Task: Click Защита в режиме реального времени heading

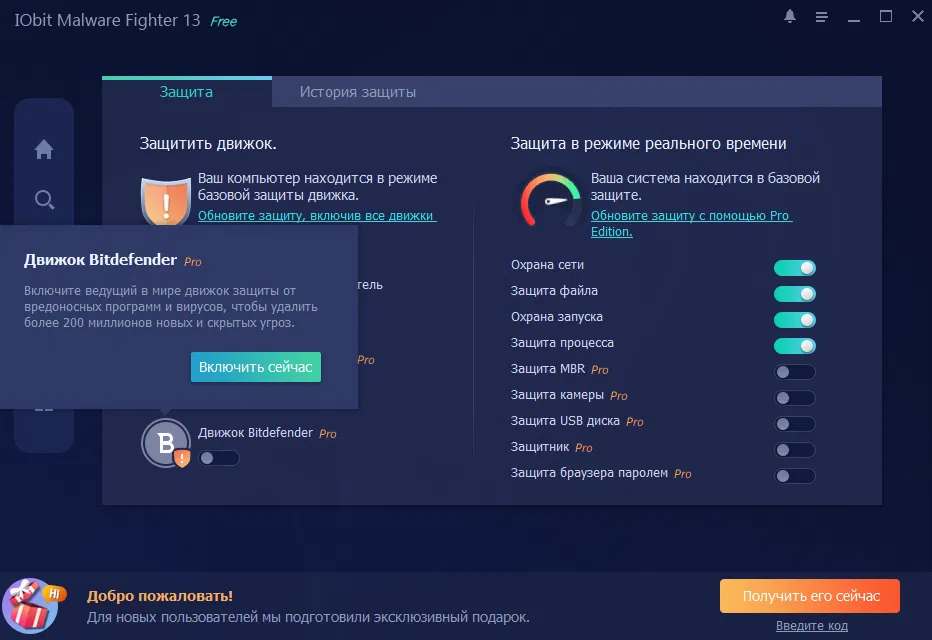Action: [x=648, y=144]
